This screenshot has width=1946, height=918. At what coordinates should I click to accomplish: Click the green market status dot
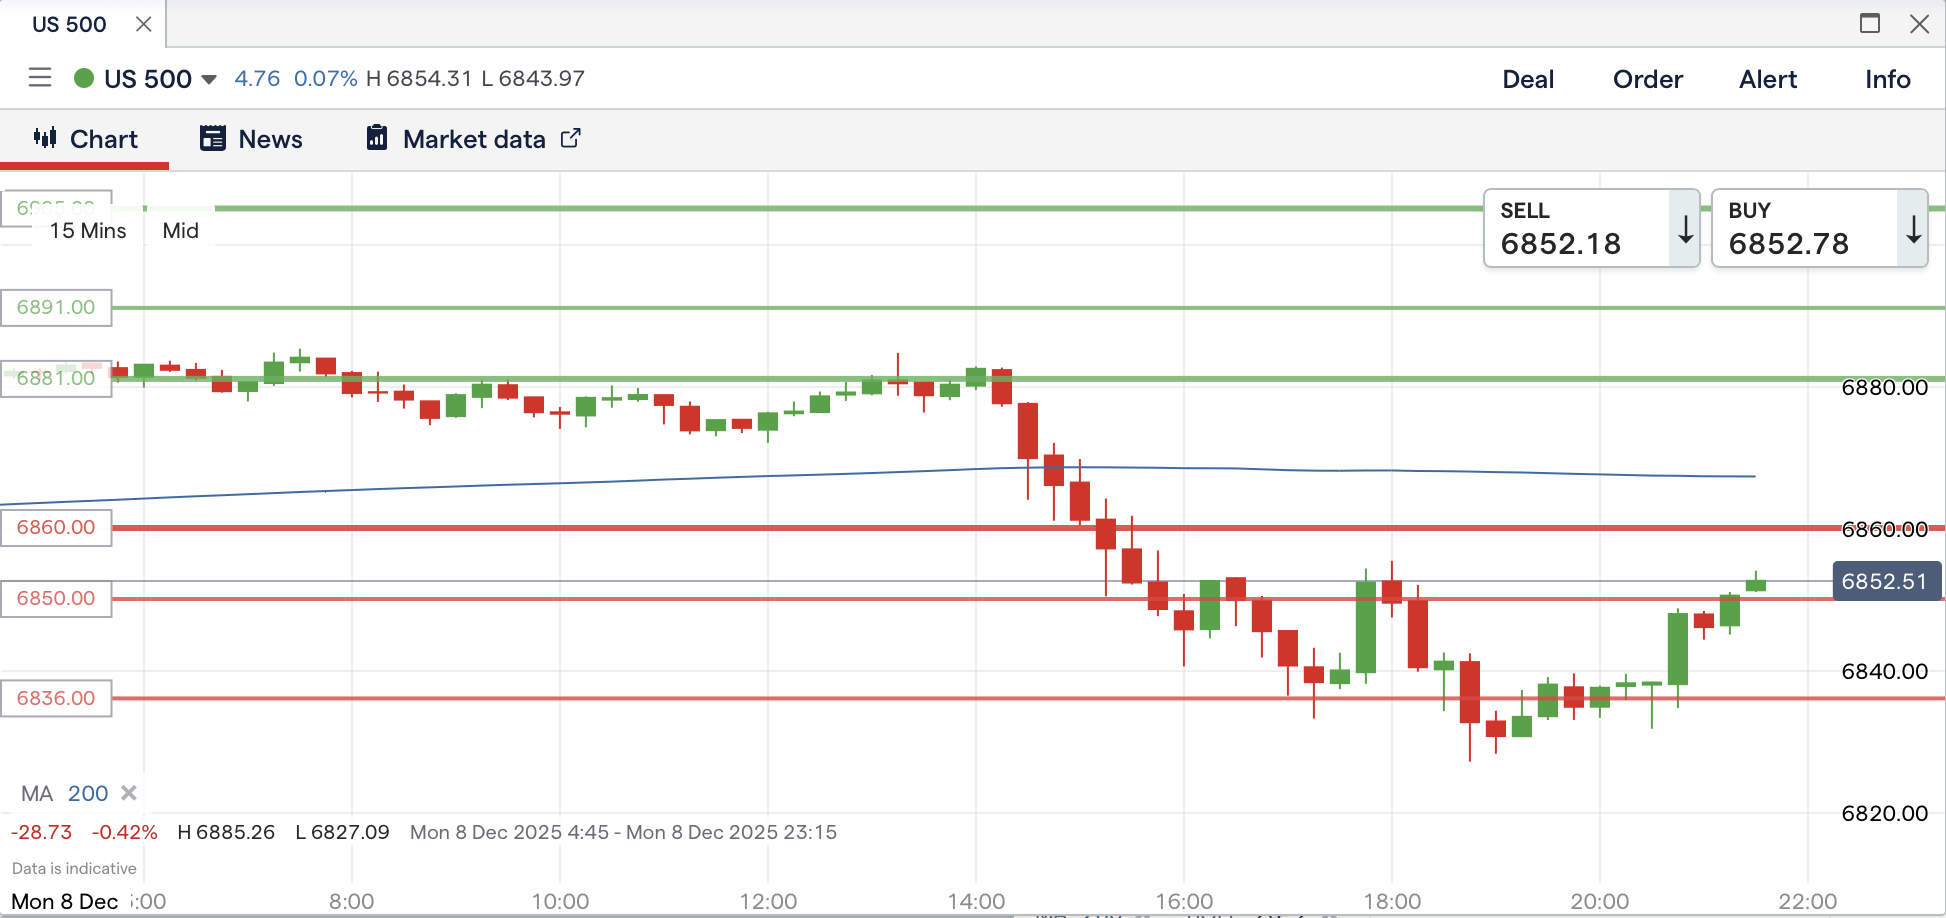pos(84,78)
